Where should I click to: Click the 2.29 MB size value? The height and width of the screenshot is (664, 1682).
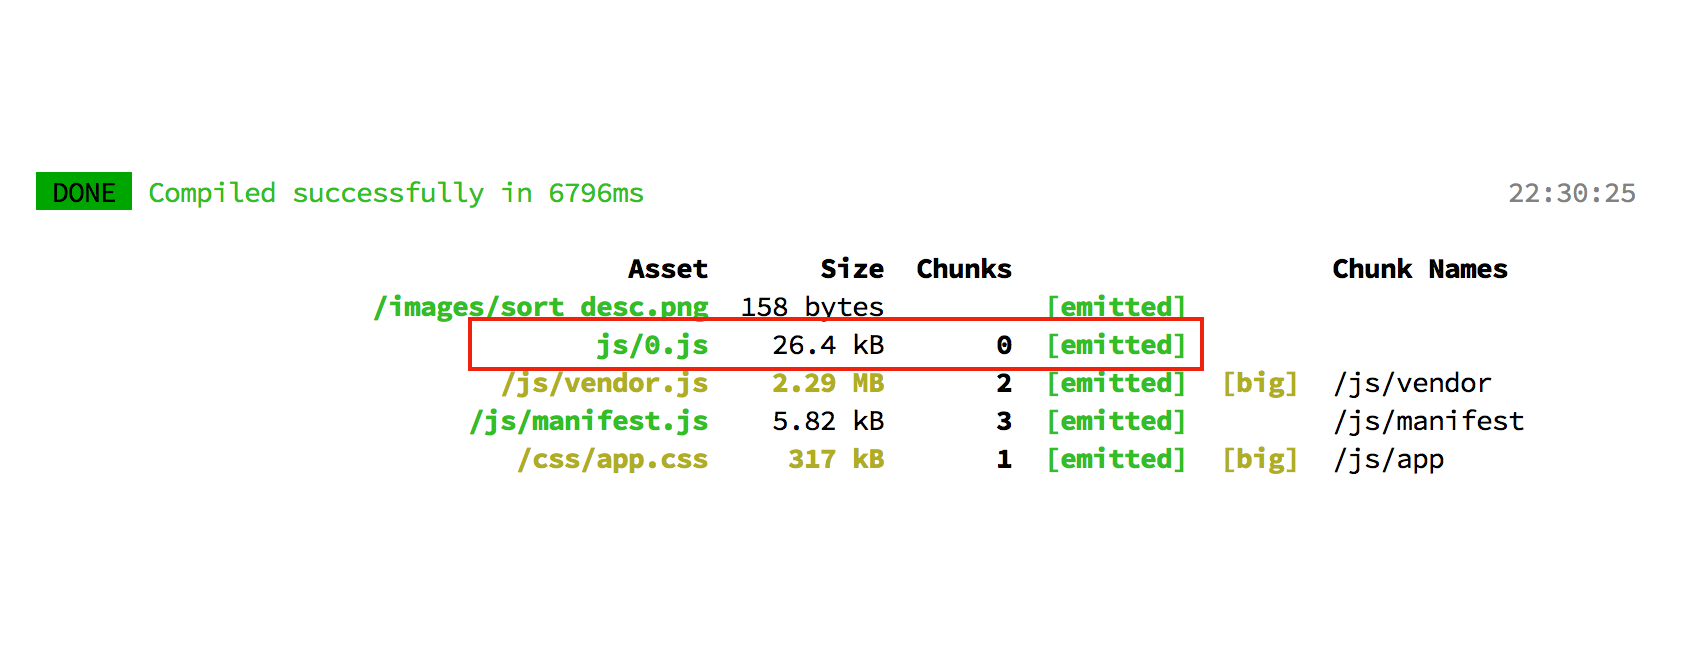click(828, 383)
